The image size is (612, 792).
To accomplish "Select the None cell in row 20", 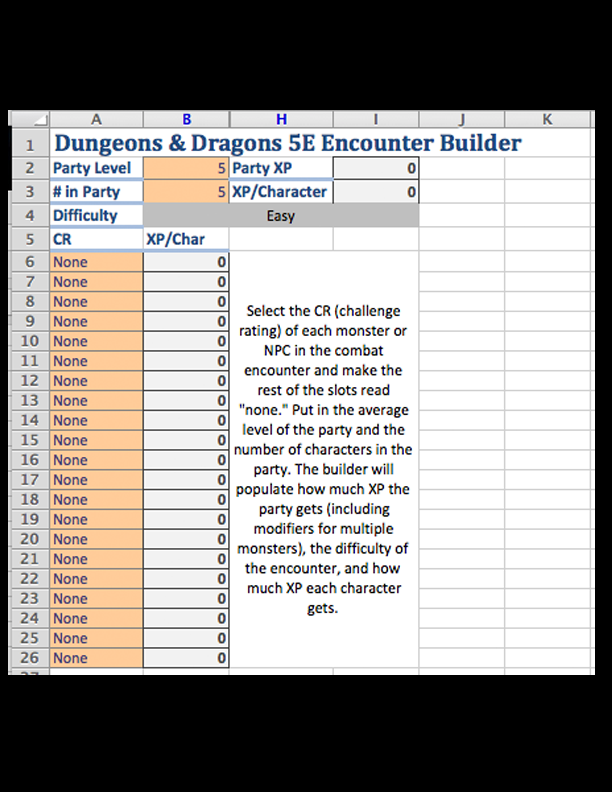I will pyautogui.click(x=96, y=539).
